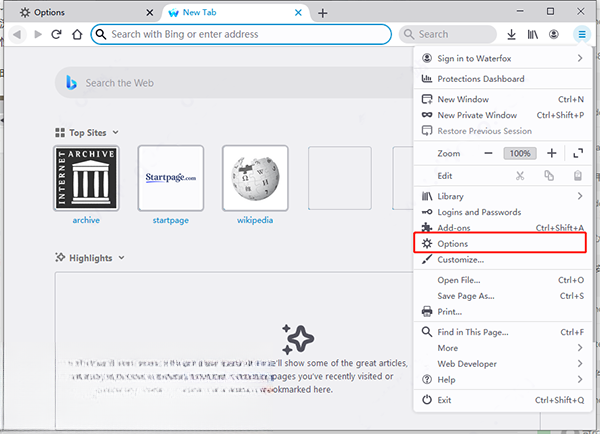Select Open File... entry
600x434 pixels.
point(502,280)
